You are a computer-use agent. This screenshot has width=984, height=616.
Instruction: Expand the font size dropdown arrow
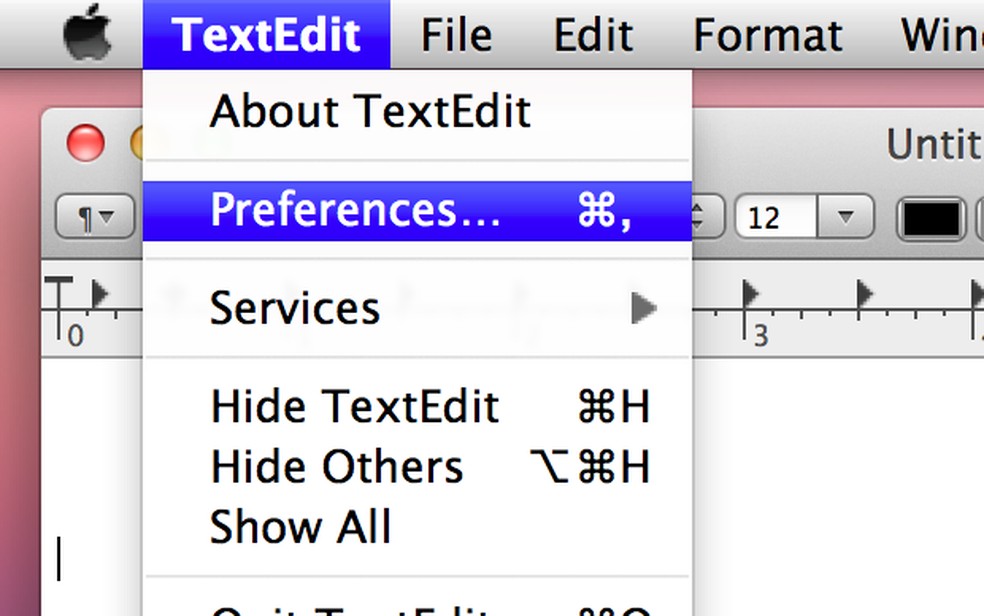pyautogui.click(x=846, y=217)
